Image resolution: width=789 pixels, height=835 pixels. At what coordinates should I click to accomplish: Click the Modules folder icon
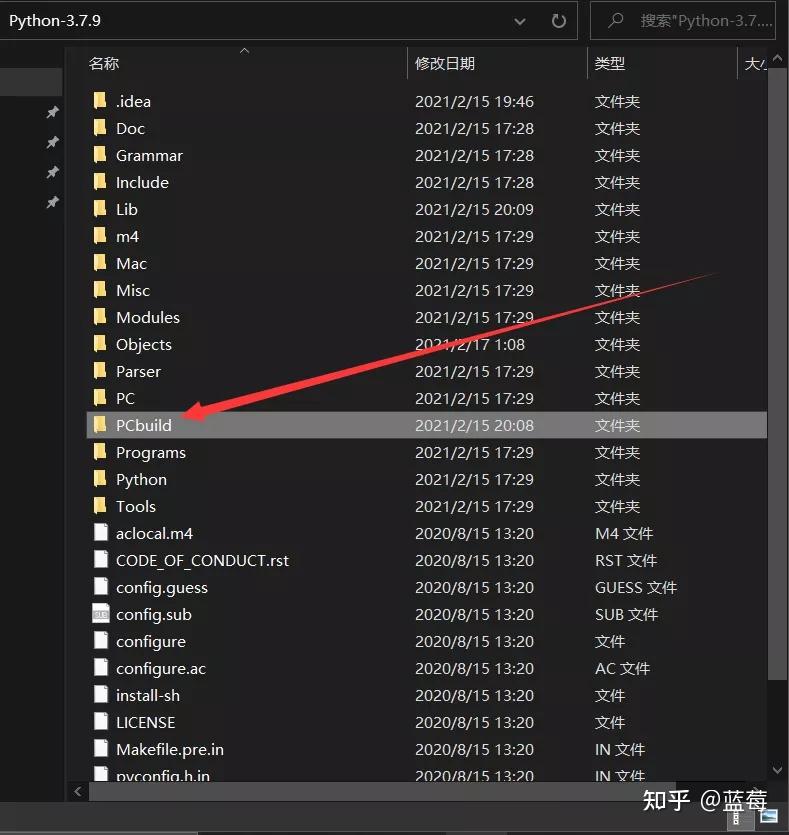pos(100,317)
